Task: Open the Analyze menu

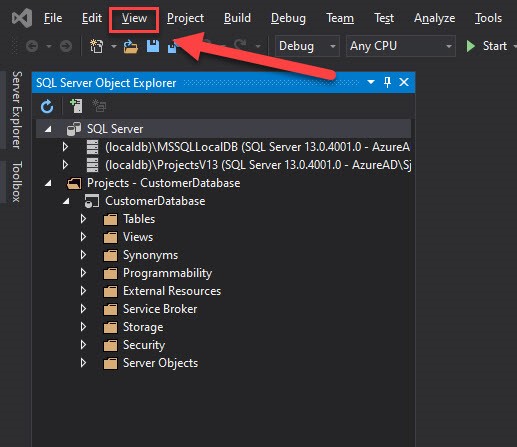Action: [x=434, y=18]
